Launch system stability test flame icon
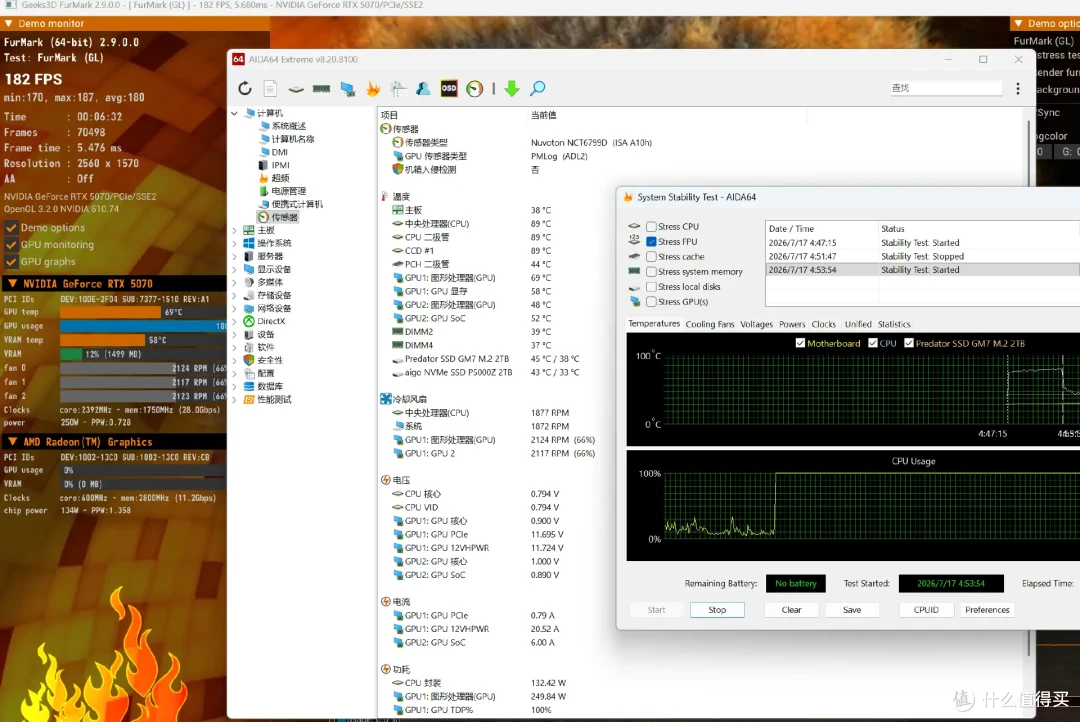The height and width of the screenshot is (722, 1080). pos(373,88)
